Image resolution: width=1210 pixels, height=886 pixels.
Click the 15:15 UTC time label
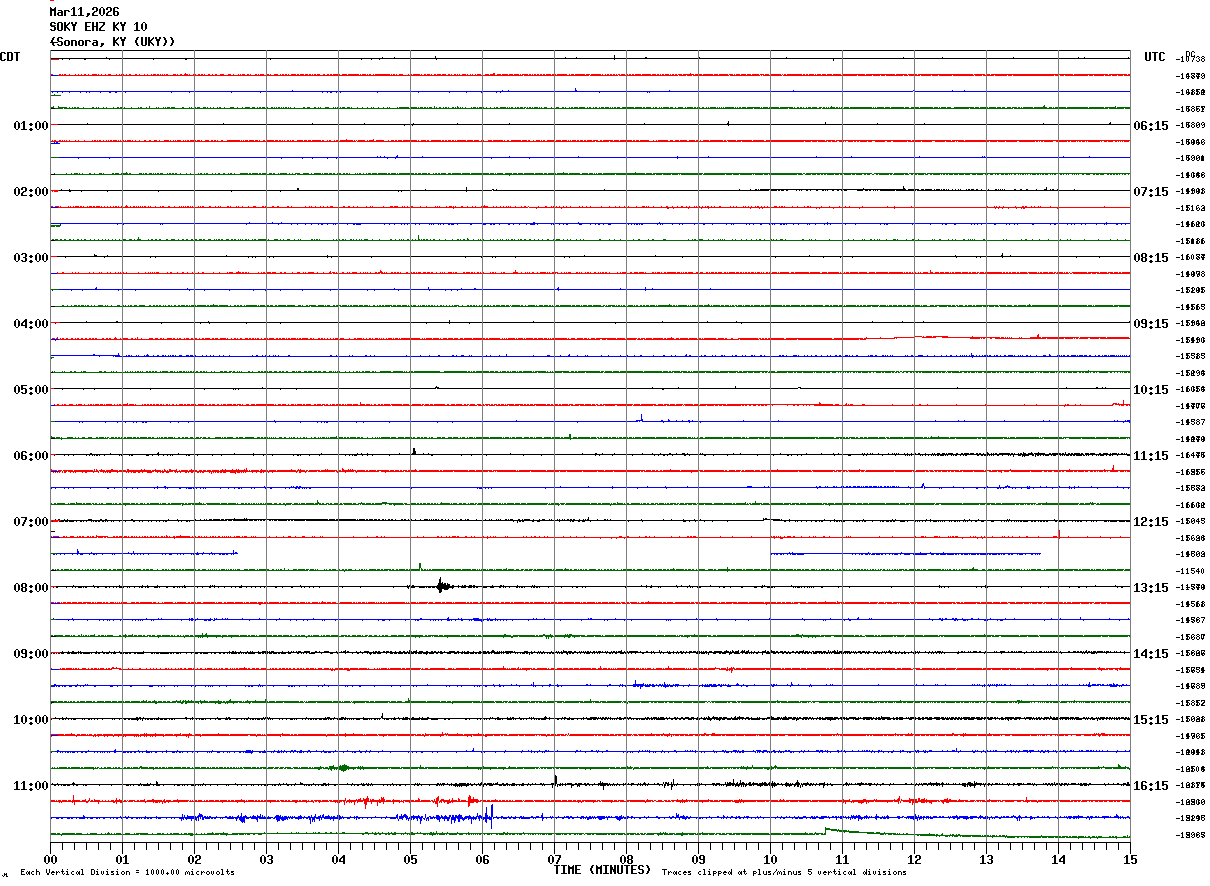point(1150,719)
